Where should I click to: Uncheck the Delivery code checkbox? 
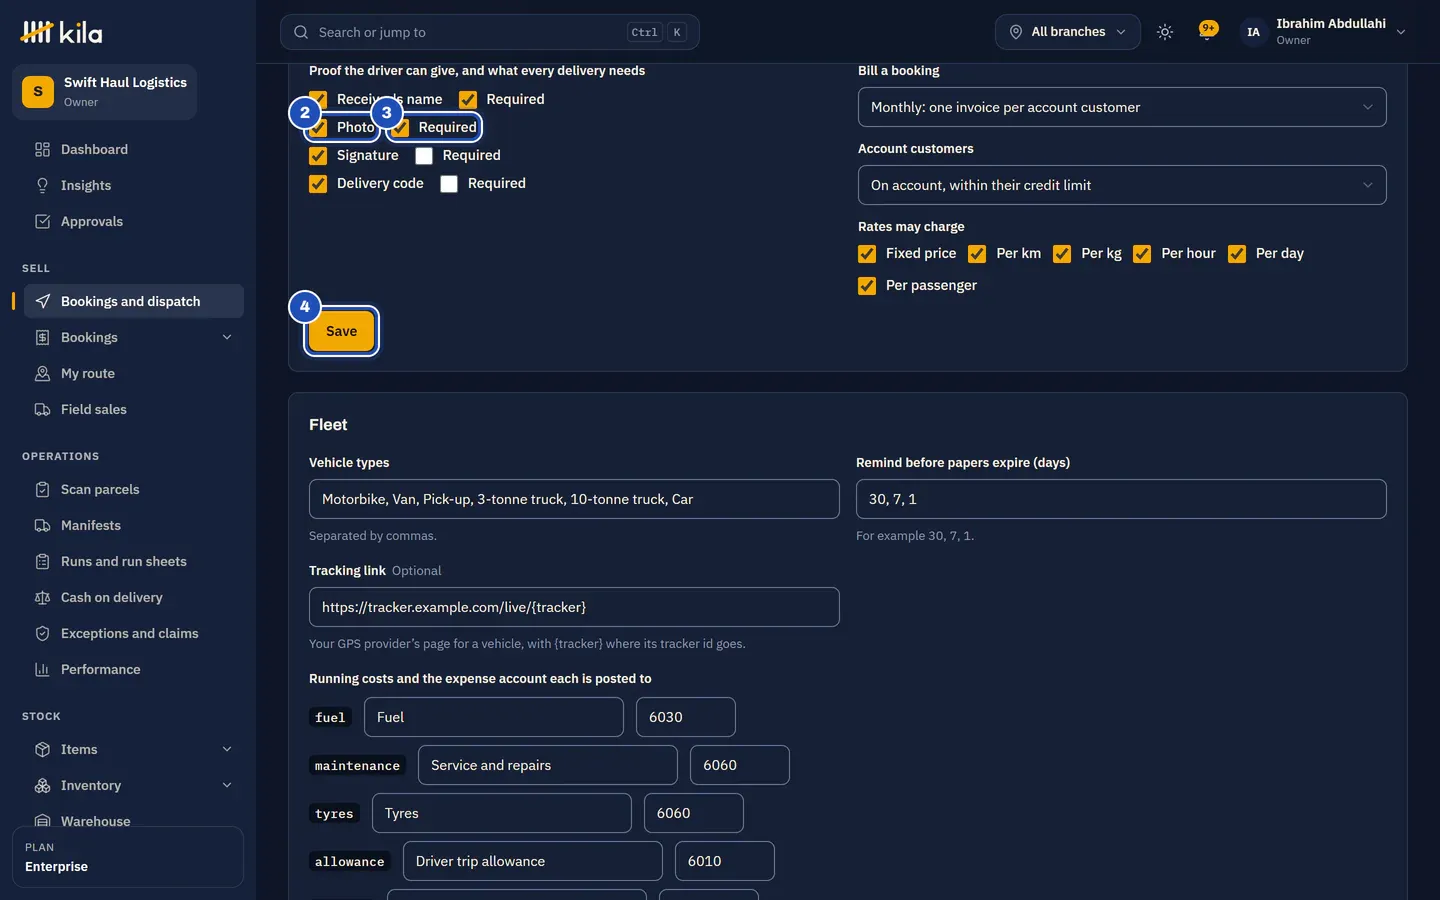318,184
